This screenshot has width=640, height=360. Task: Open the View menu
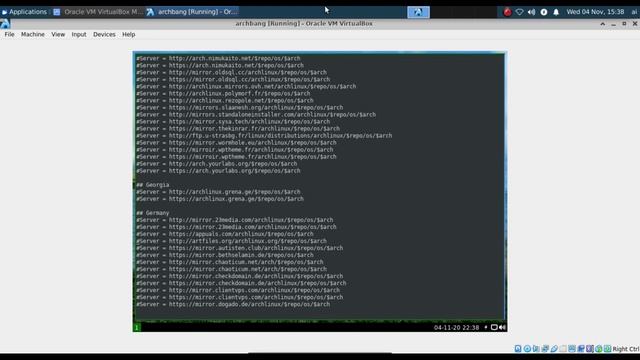point(58,34)
